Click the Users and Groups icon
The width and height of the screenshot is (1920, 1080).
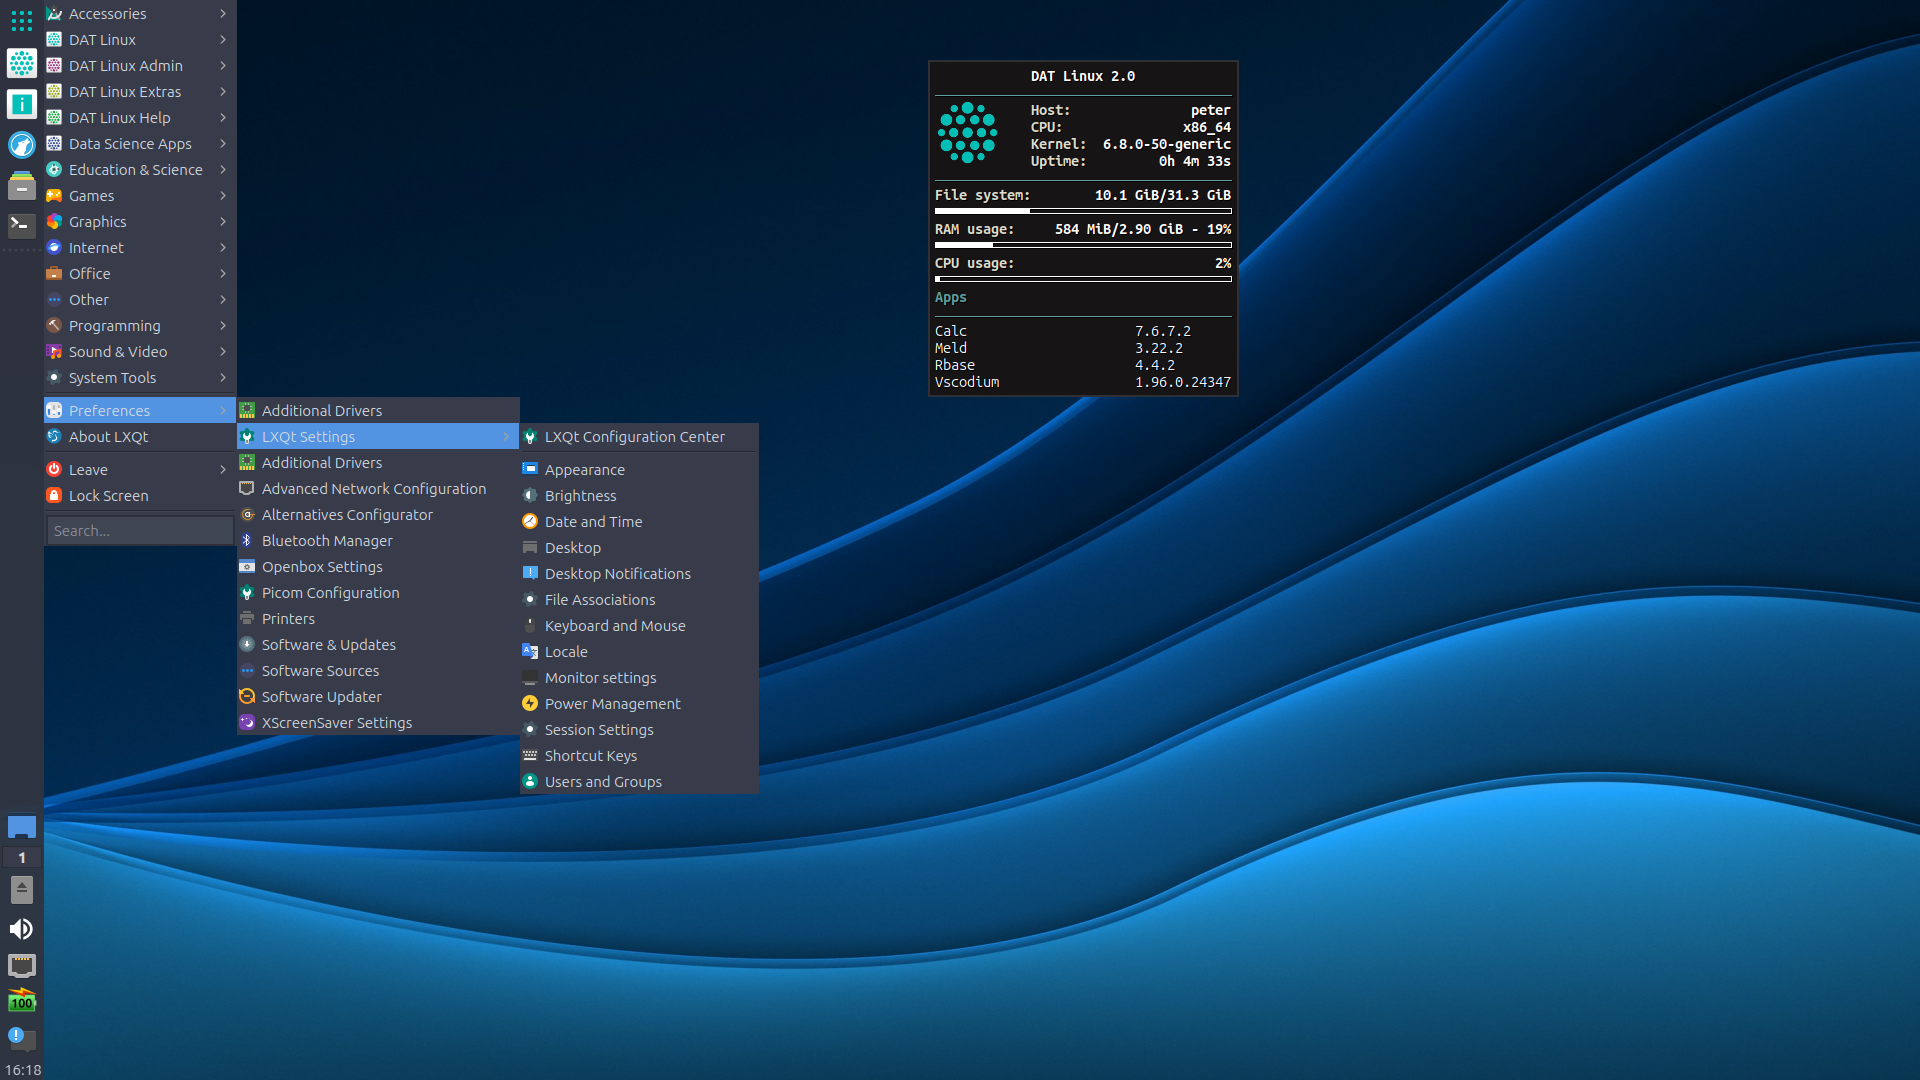(530, 781)
